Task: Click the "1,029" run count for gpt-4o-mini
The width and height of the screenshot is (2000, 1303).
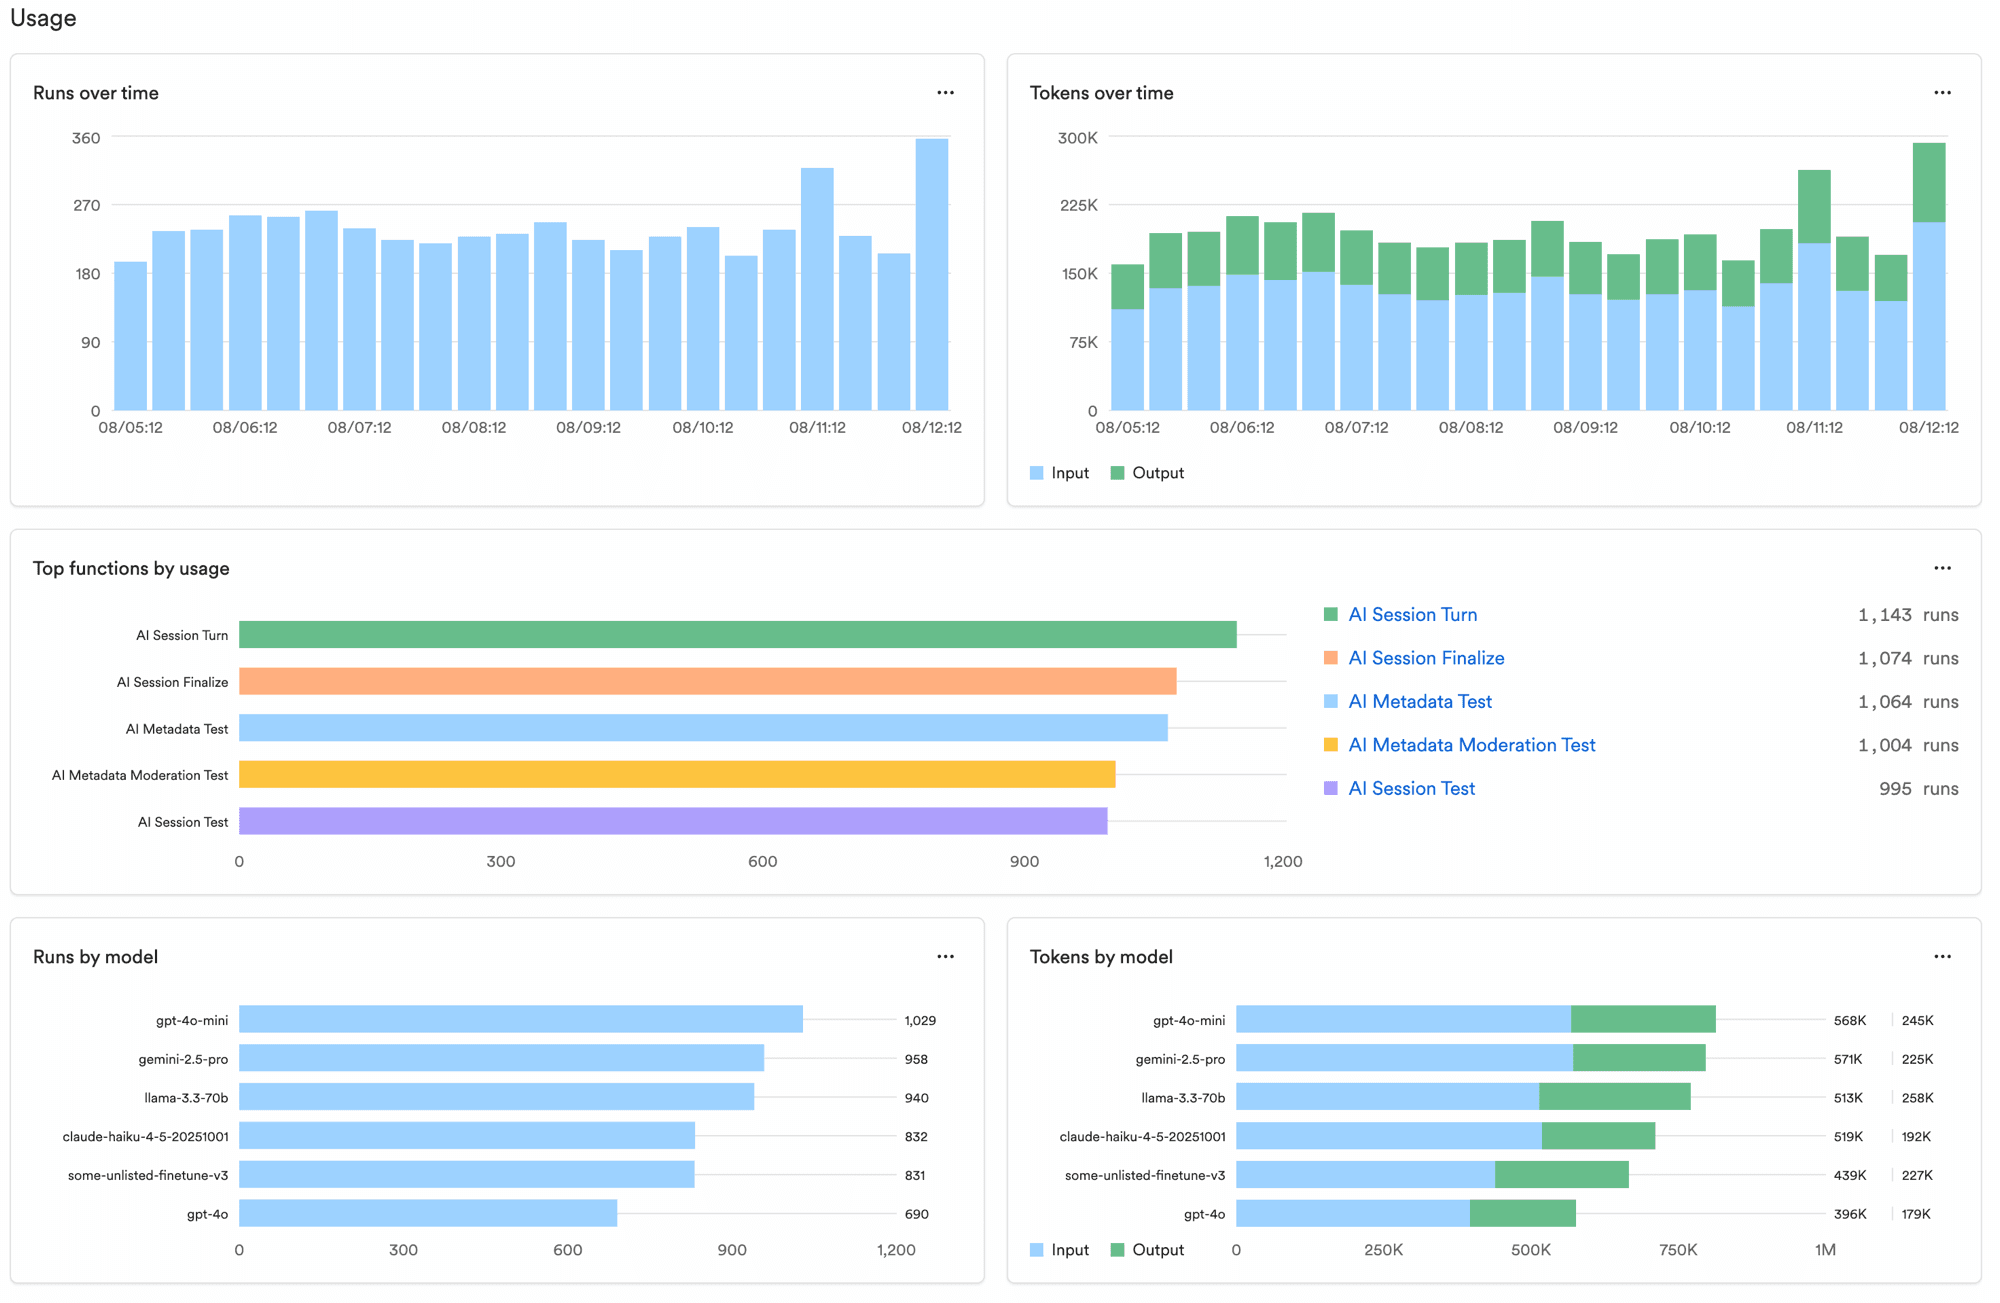Action: [x=920, y=1020]
